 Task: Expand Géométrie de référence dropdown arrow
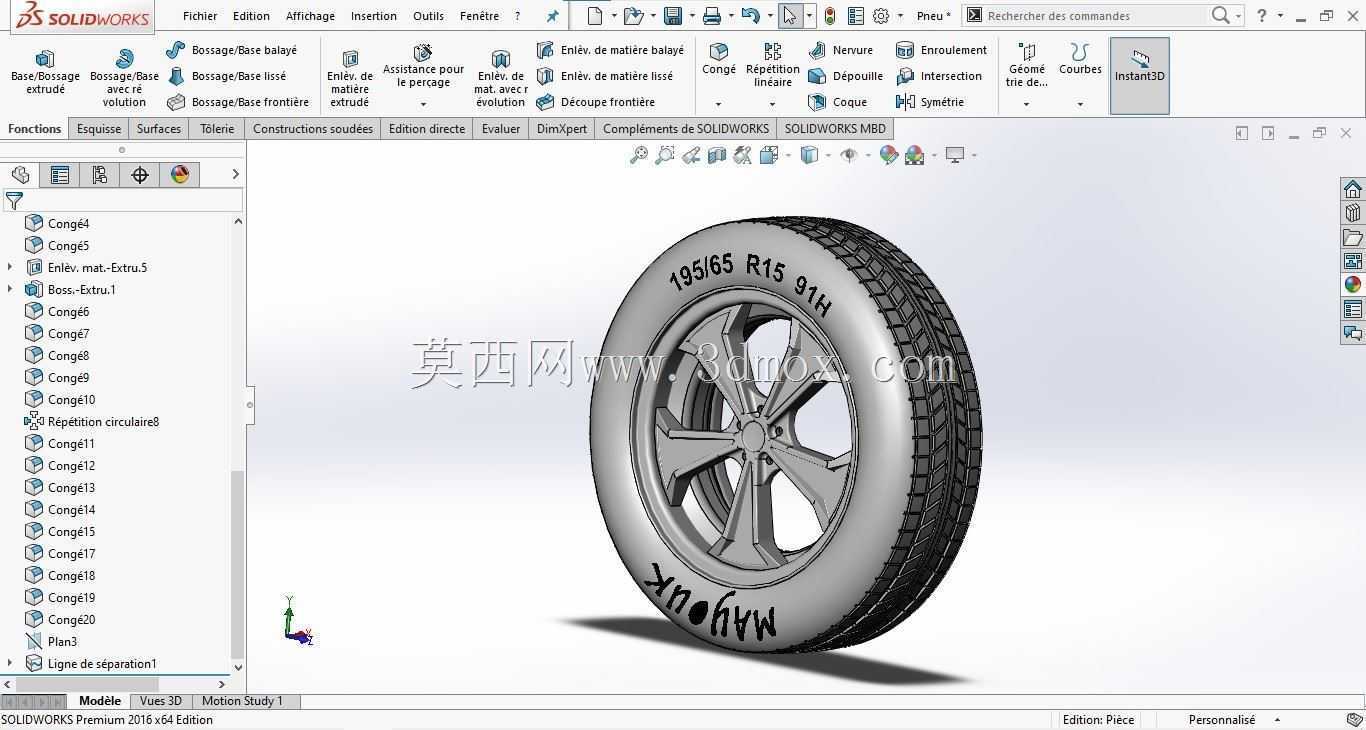[1026, 104]
